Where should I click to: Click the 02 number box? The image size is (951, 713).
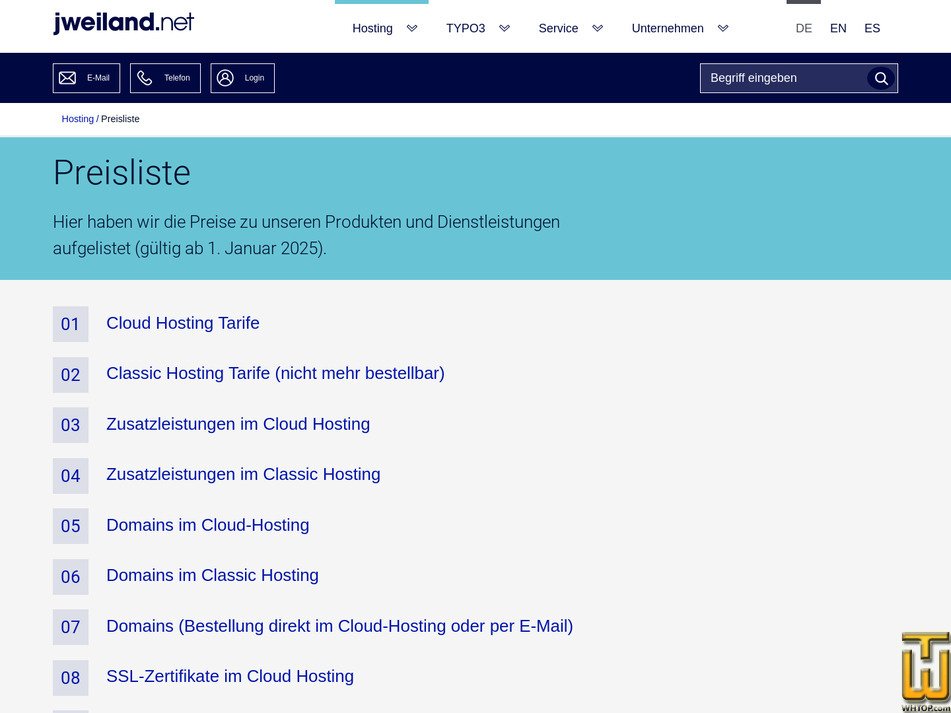coord(70,375)
